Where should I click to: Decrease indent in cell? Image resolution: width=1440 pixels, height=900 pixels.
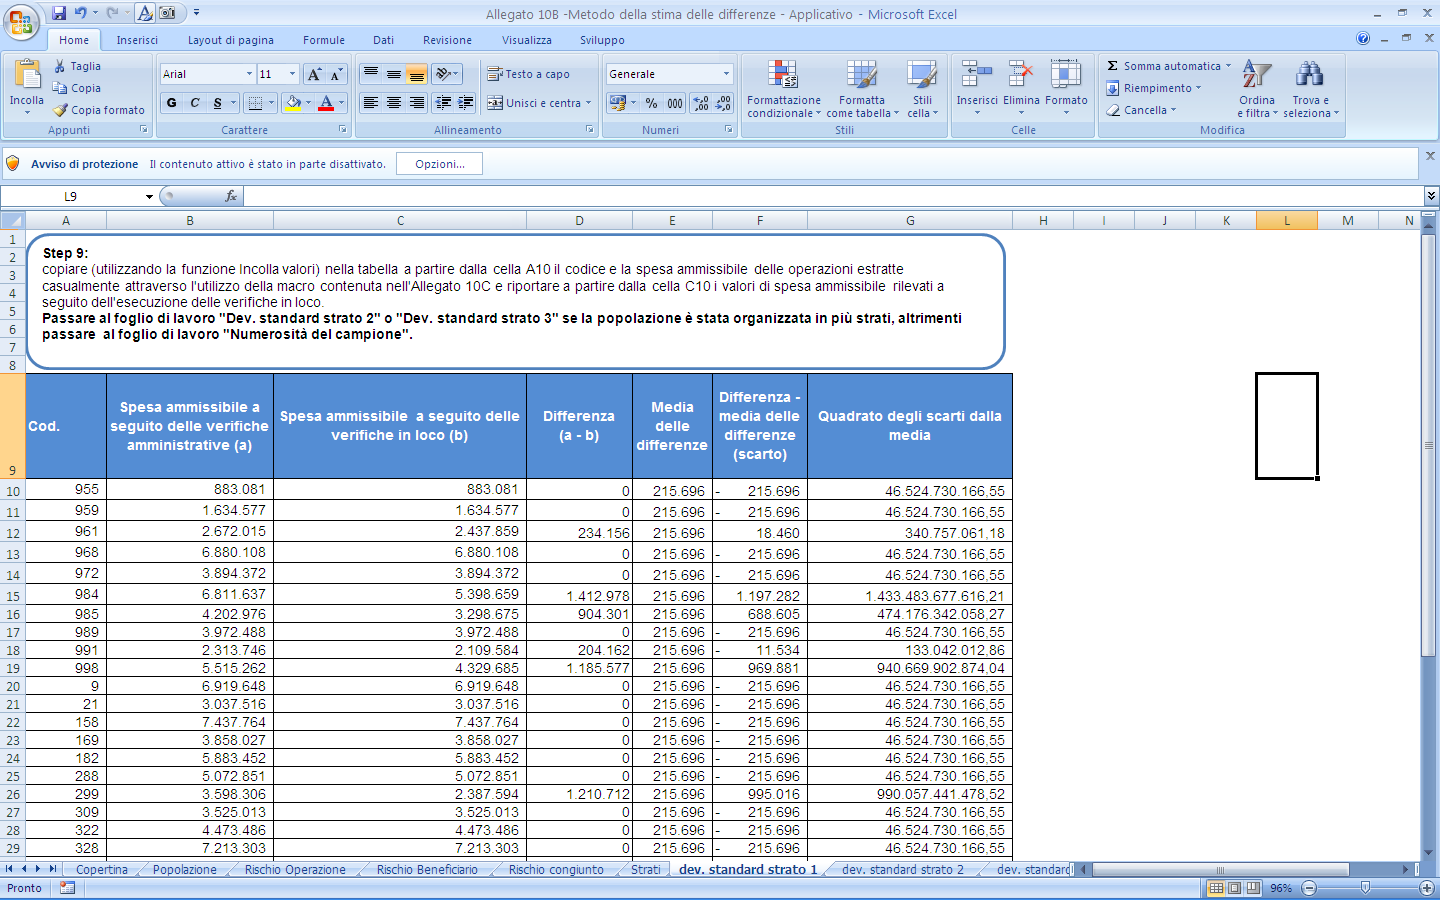tap(443, 103)
